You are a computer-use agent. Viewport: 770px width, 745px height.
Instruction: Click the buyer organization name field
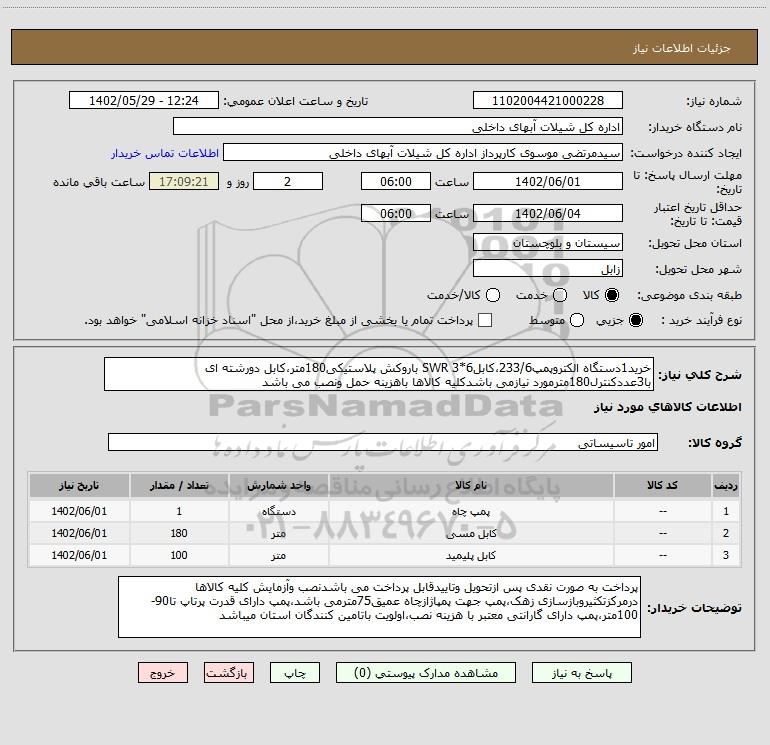click(x=398, y=126)
